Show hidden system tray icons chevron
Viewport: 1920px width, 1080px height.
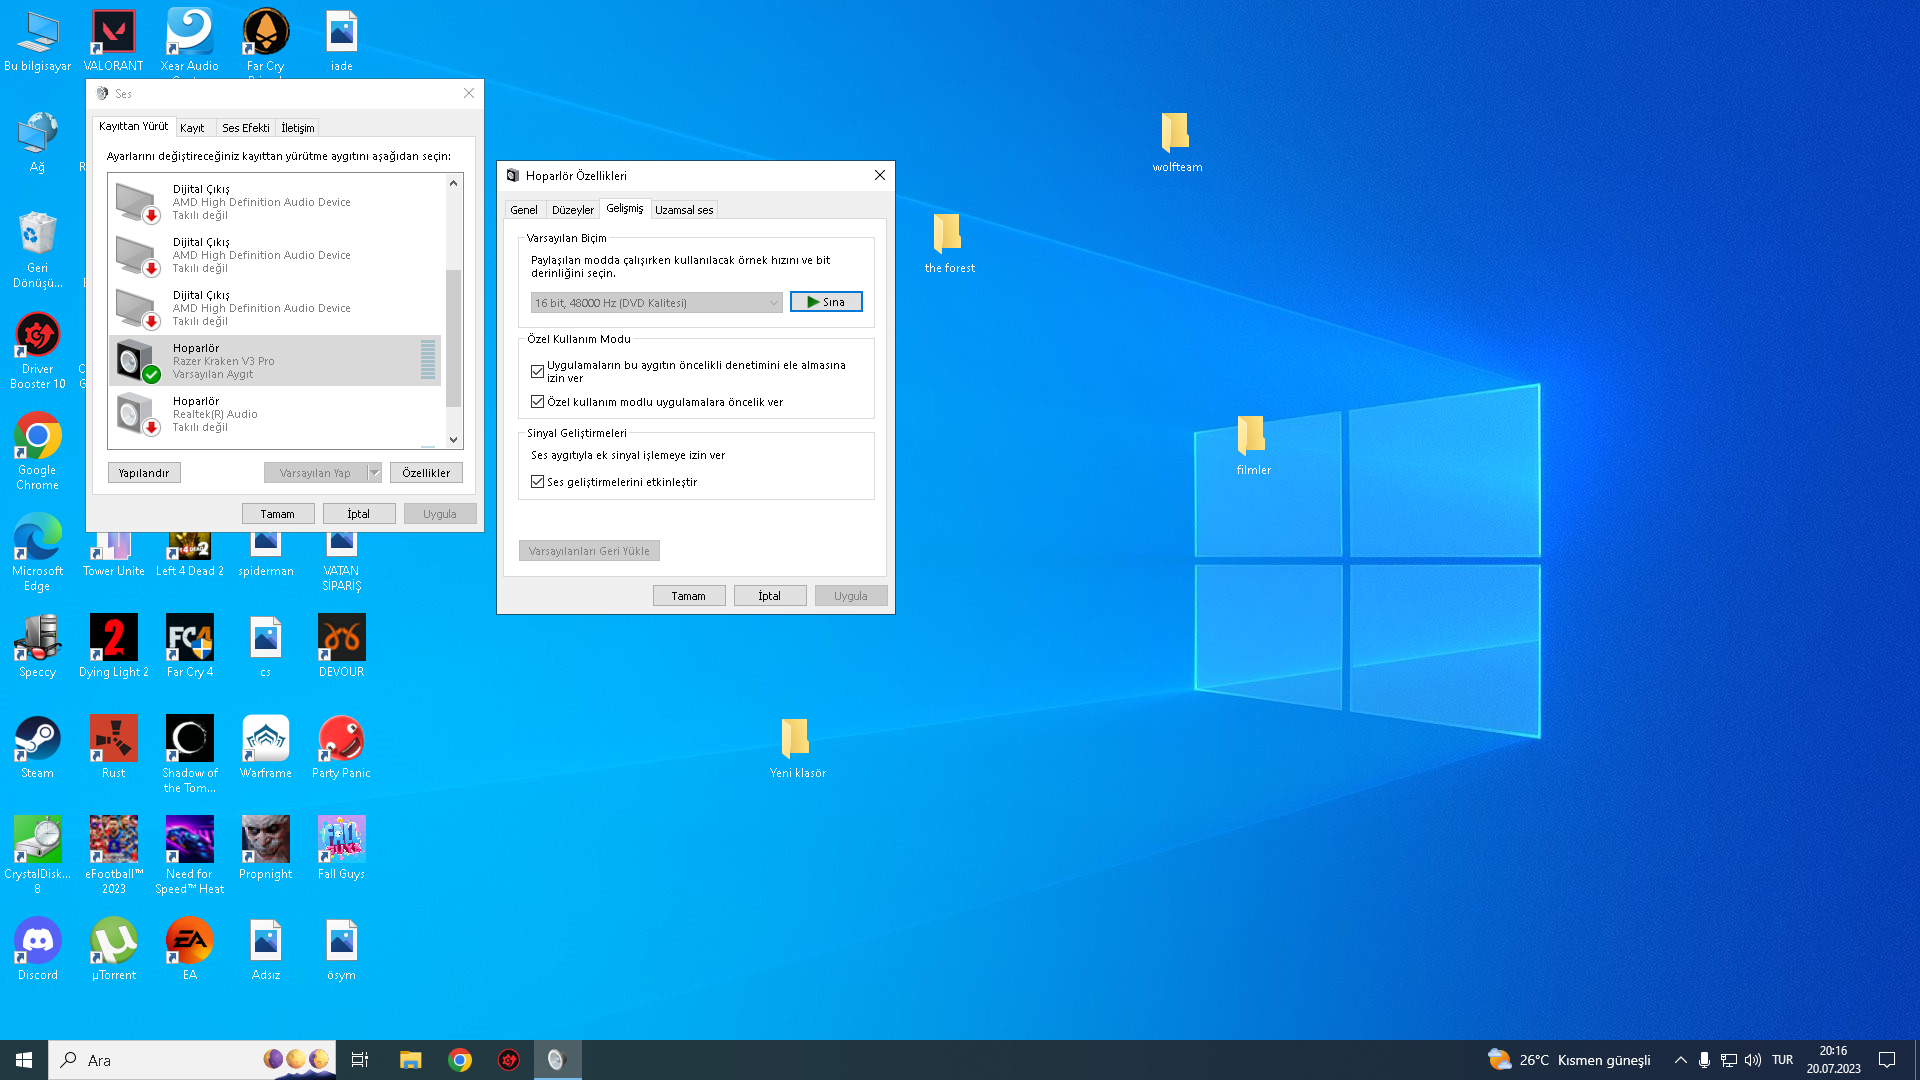(1680, 1060)
